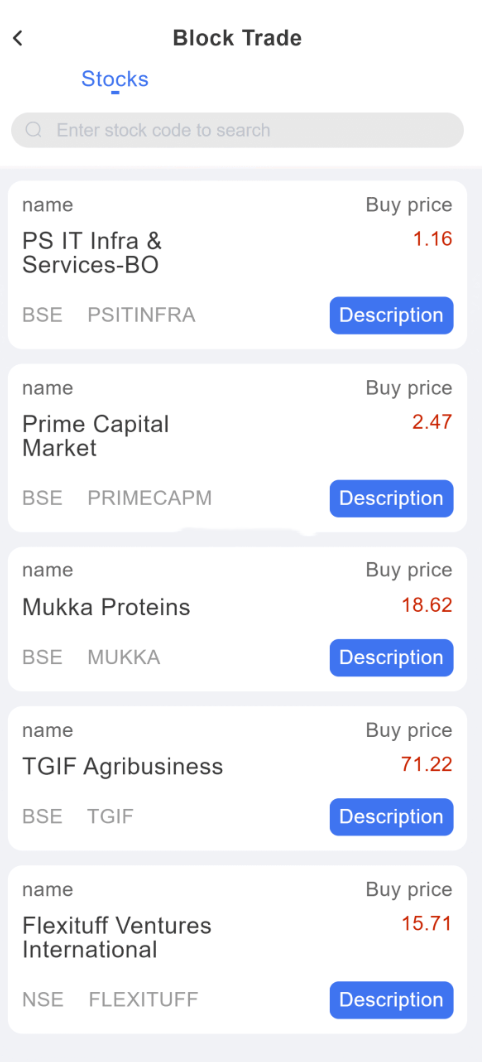The height and width of the screenshot is (1062, 486).
Task: Open Description for Prime Capital Market
Action: click(391, 498)
